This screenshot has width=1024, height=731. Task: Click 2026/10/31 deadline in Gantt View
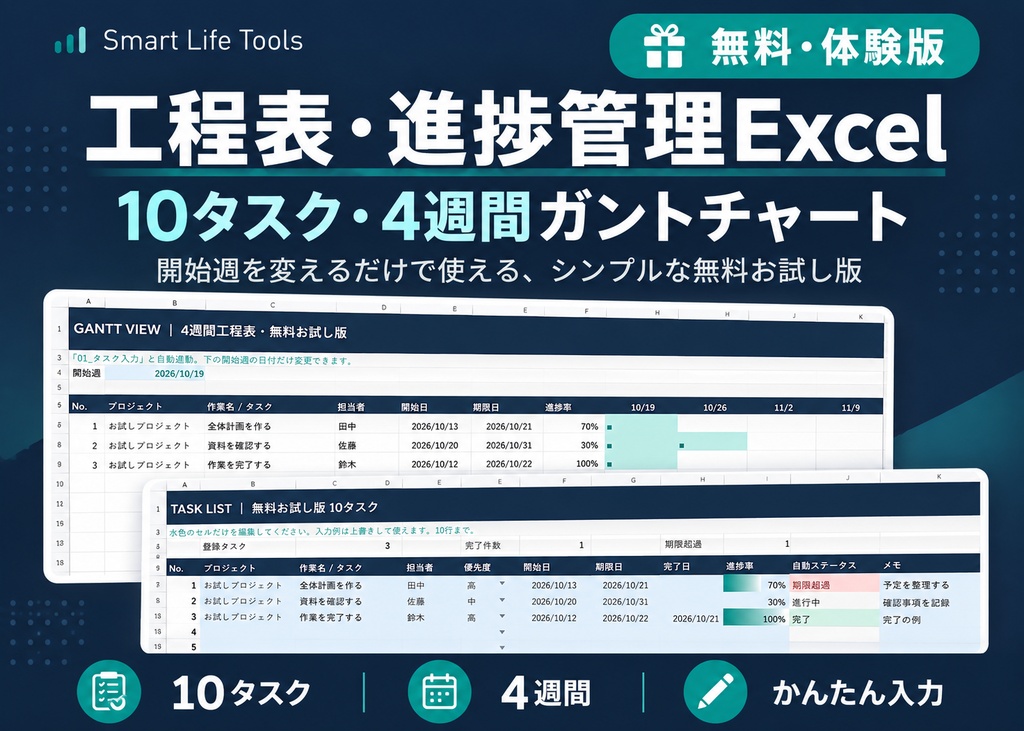pyautogui.click(x=509, y=445)
